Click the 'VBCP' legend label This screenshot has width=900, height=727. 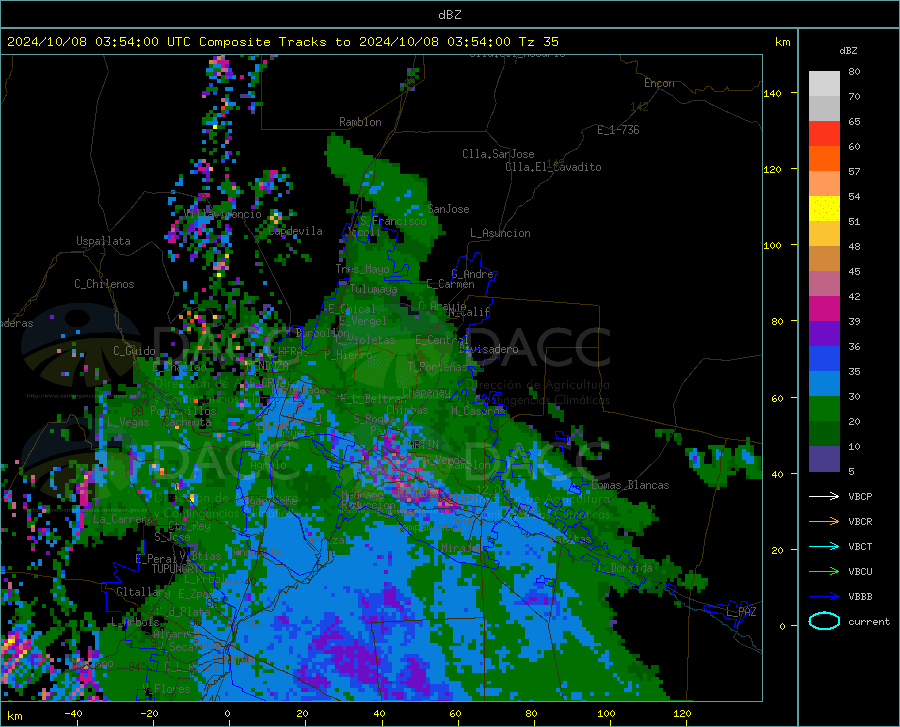860,496
